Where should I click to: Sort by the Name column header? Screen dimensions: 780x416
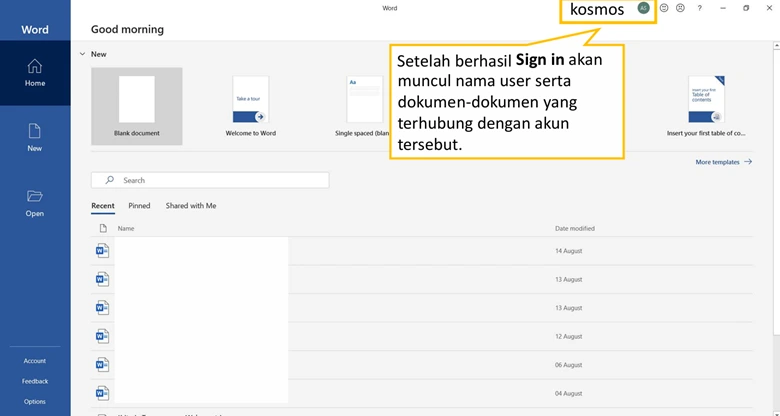126,228
